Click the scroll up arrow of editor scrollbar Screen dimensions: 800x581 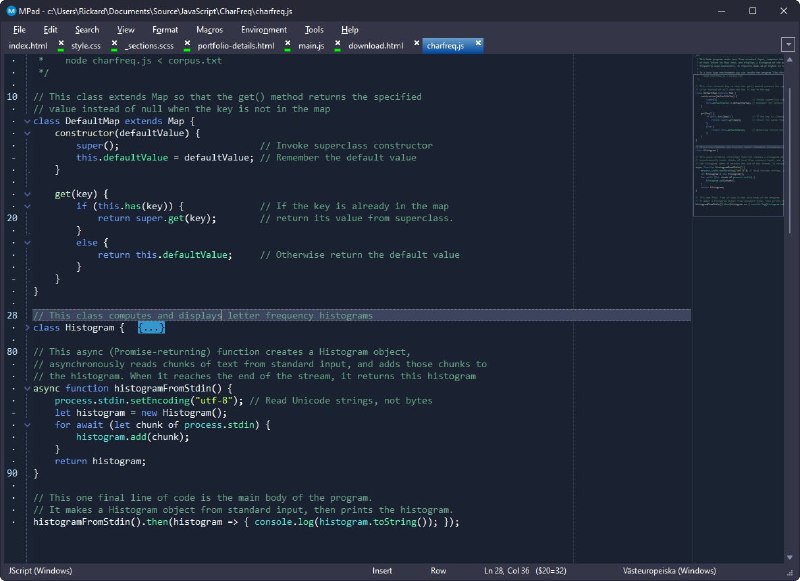click(x=790, y=60)
